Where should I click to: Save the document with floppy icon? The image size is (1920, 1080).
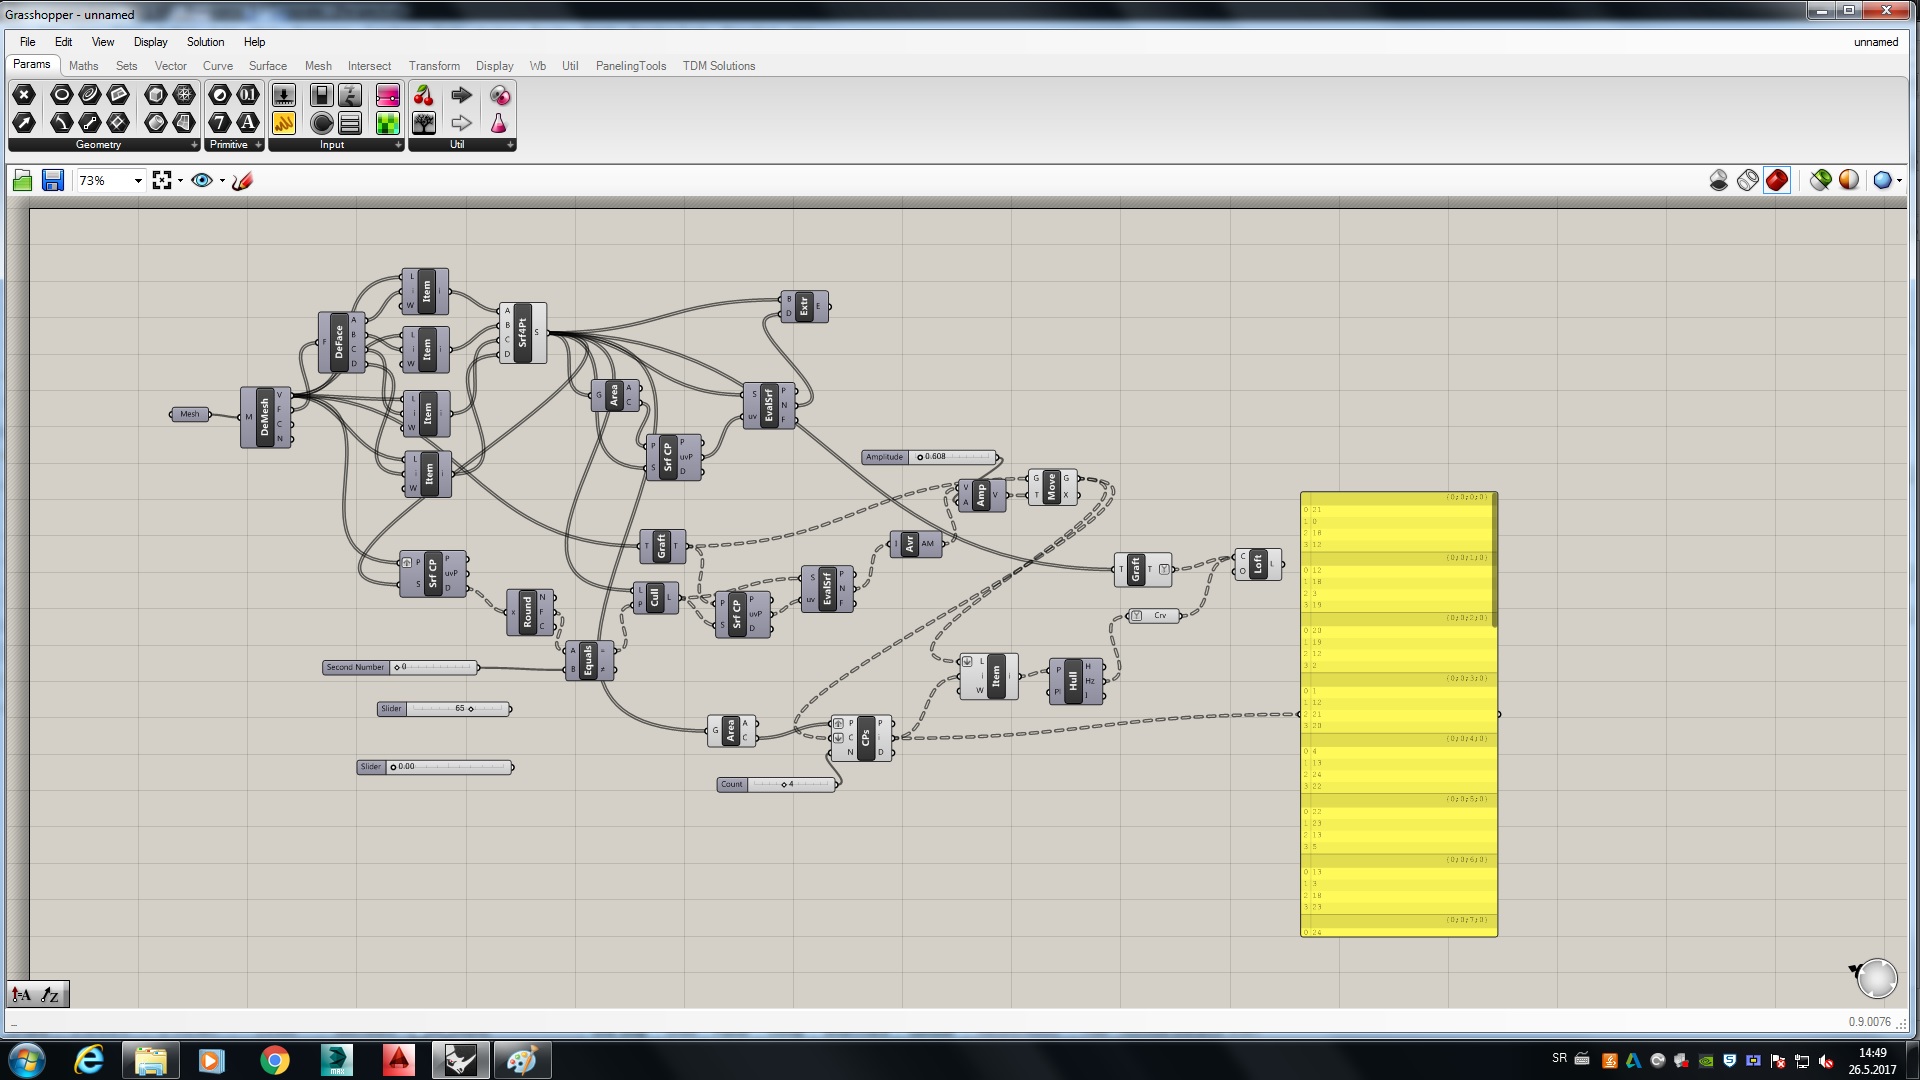click(x=53, y=181)
